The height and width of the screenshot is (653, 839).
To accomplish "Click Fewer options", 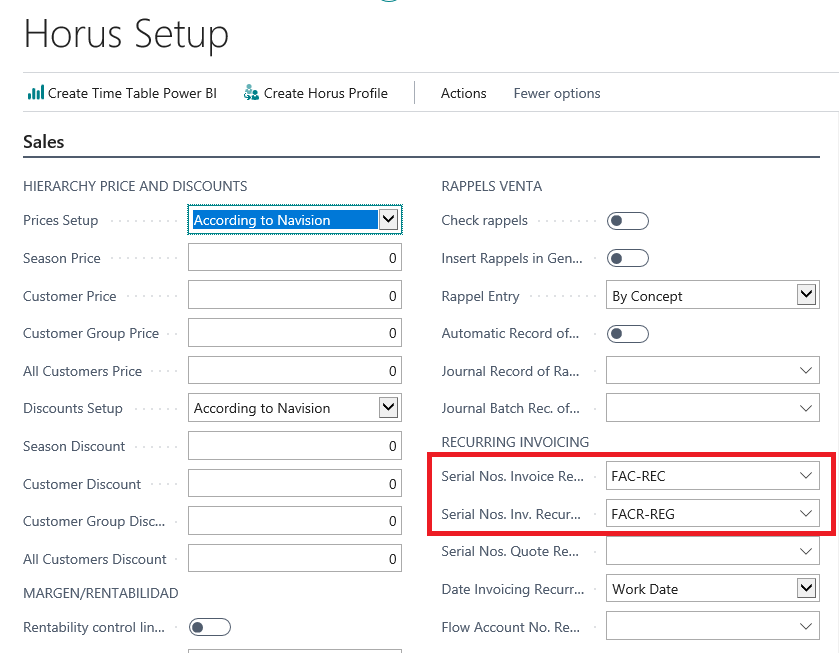I will point(556,93).
